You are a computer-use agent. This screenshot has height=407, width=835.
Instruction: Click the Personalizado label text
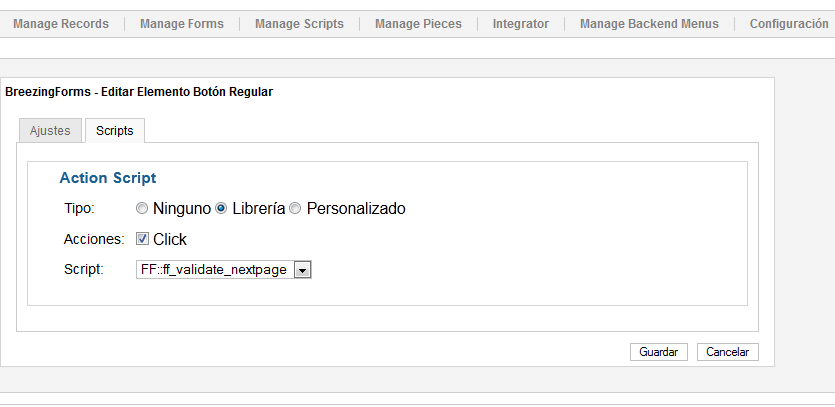pyautogui.click(x=356, y=208)
